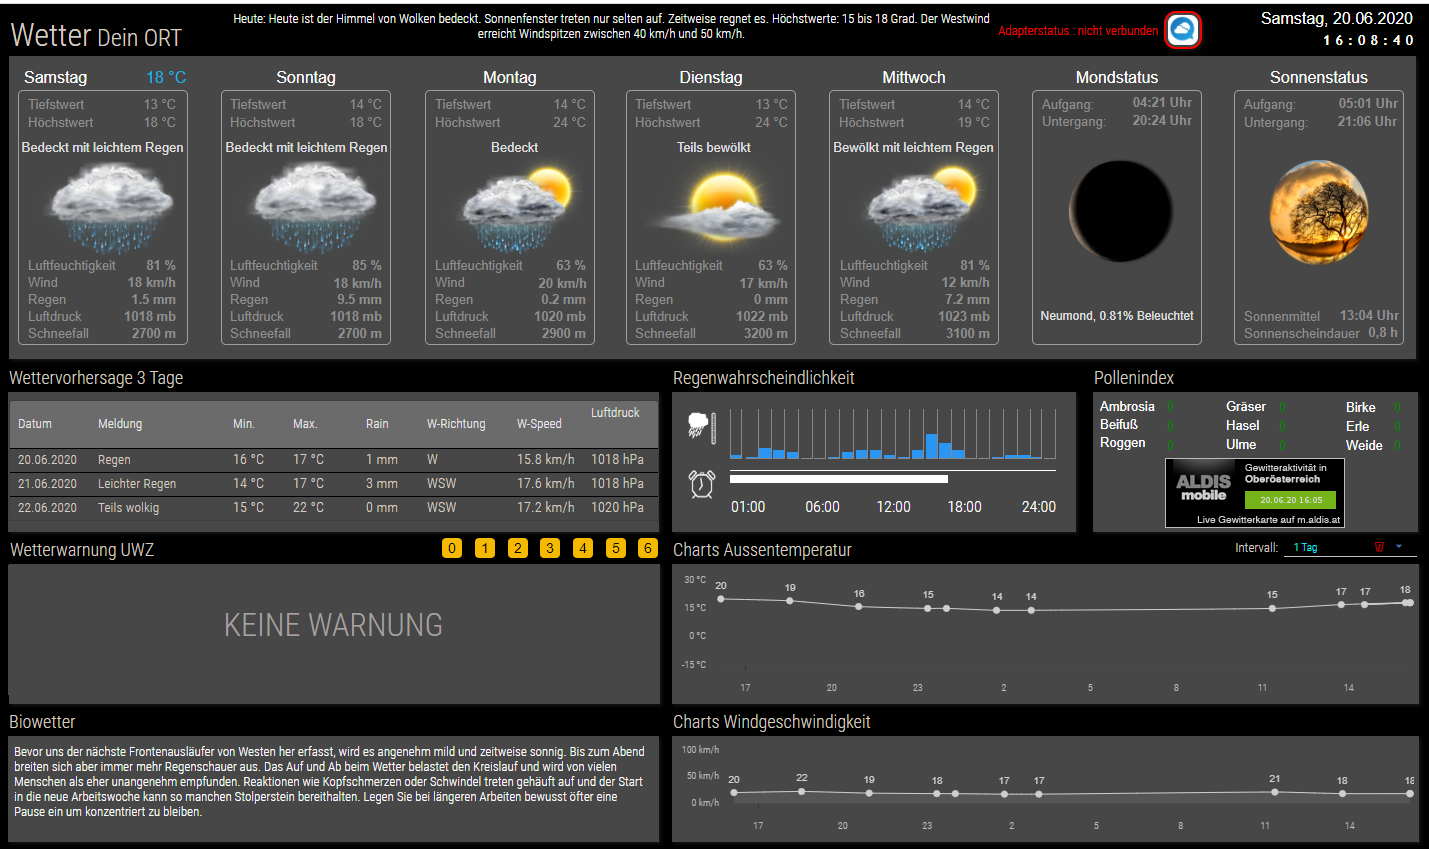Viewport: 1429px width, 849px height.
Task: Select UWZ warning level 4
Action: click(x=583, y=548)
